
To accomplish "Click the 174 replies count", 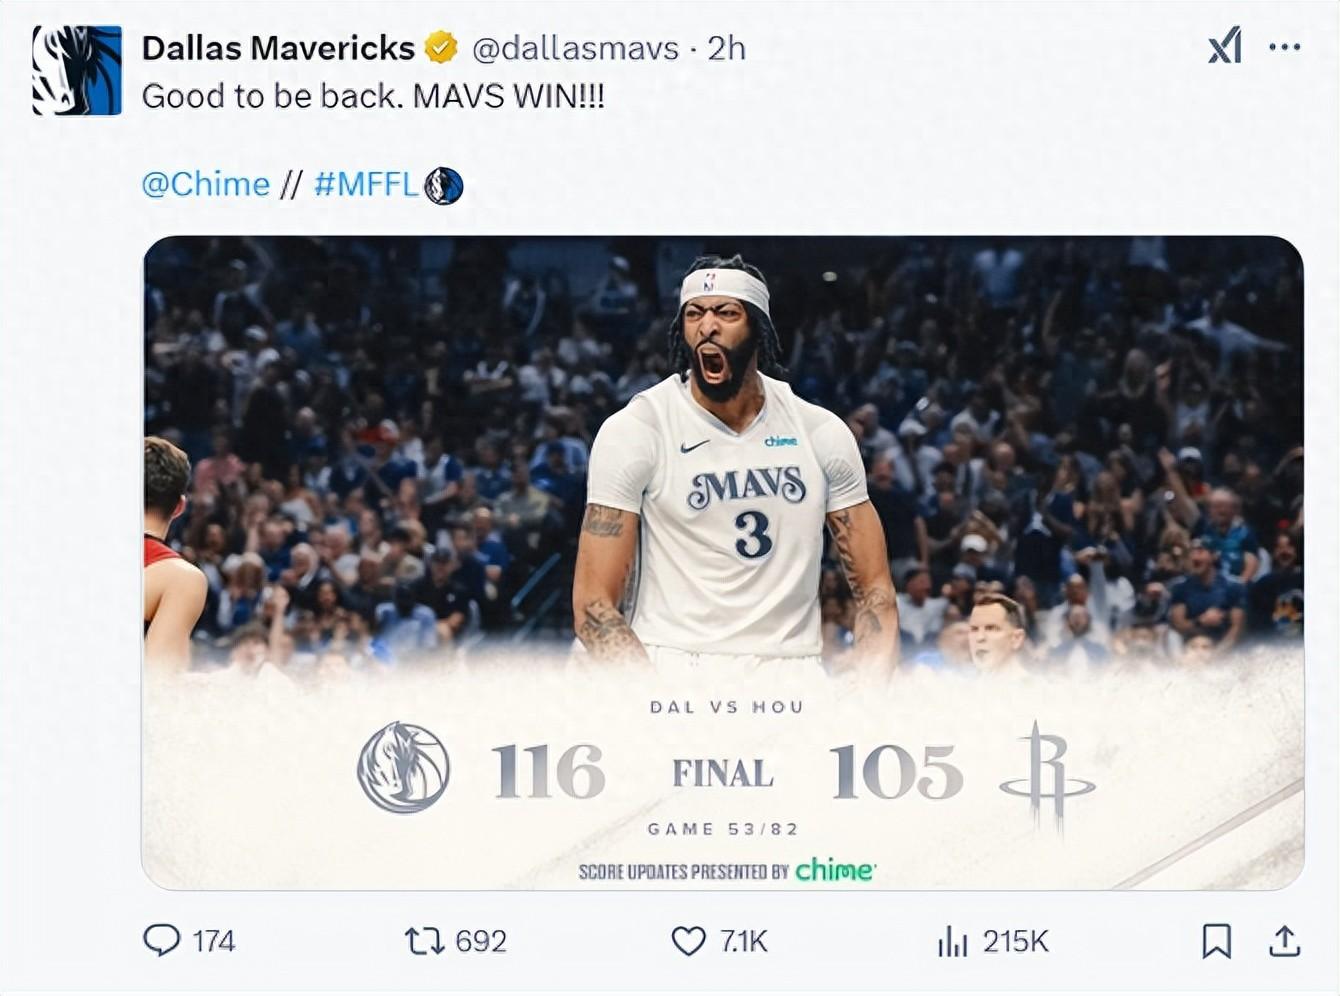I will click(x=213, y=941).
